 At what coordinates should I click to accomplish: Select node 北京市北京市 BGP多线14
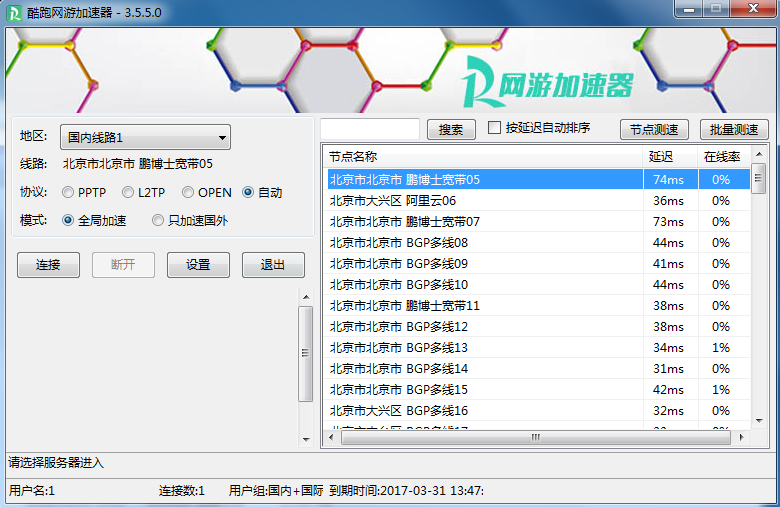538,369
